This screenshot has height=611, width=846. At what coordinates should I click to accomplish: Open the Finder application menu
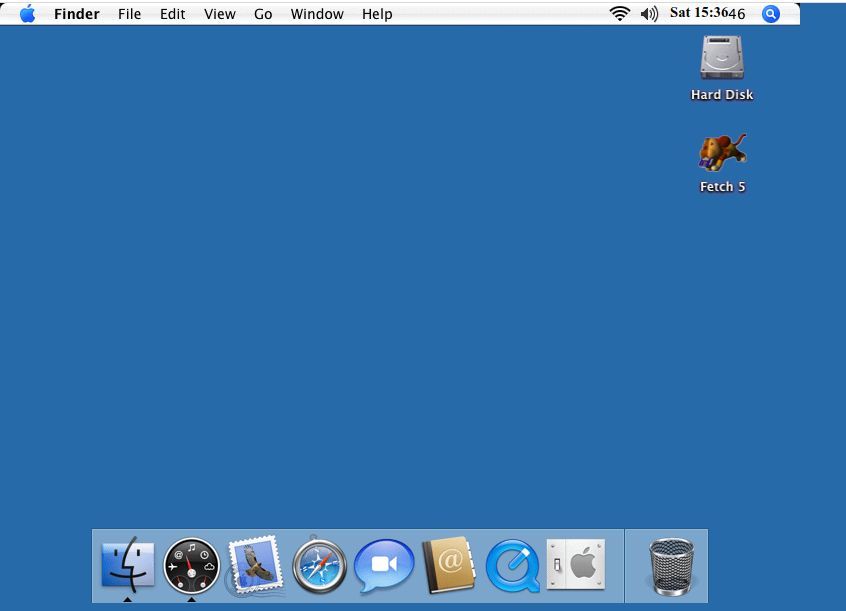pyautogui.click(x=77, y=14)
